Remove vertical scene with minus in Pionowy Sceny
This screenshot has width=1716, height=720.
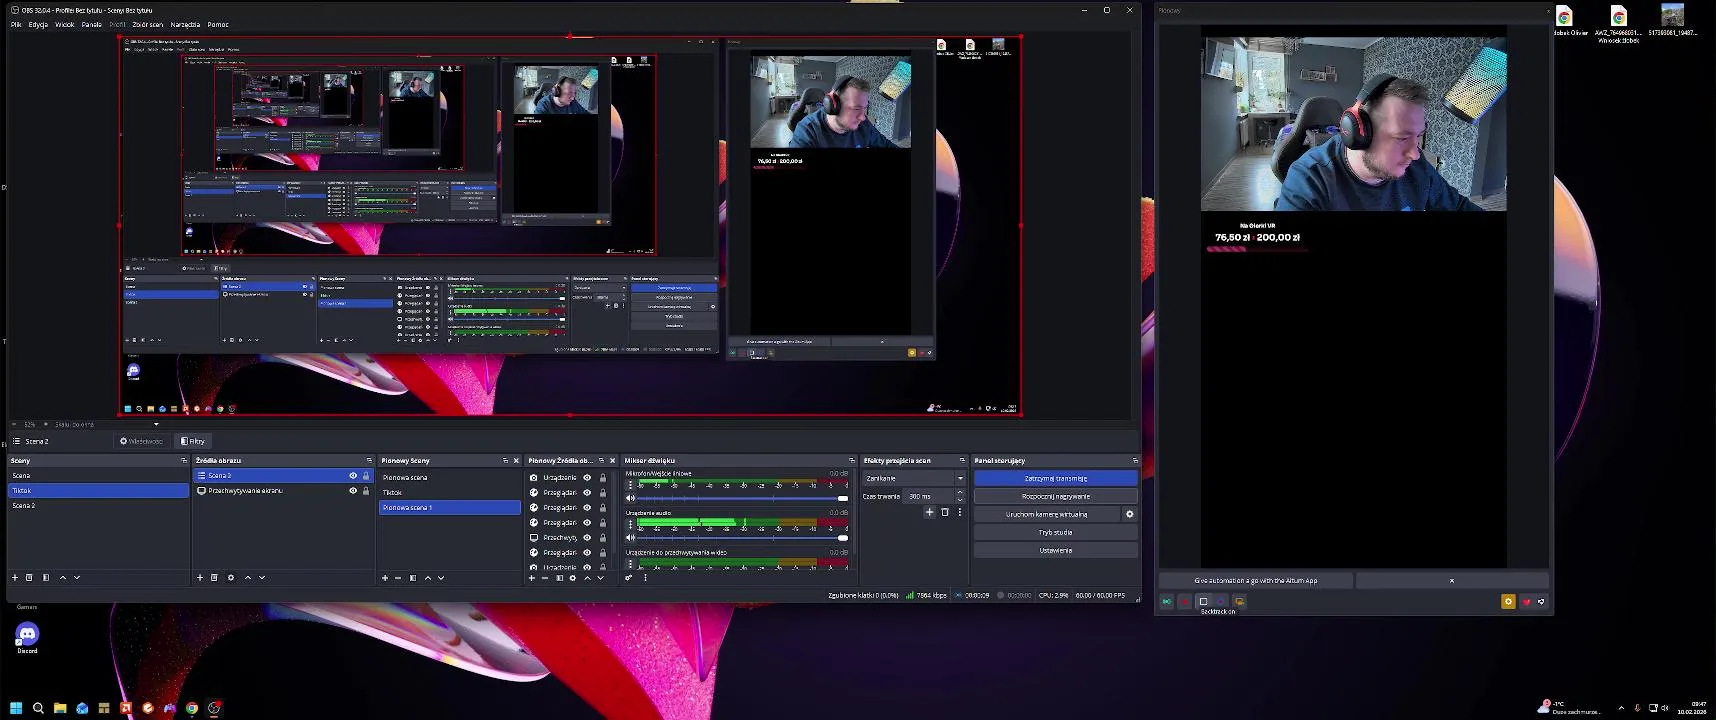pos(398,577)
